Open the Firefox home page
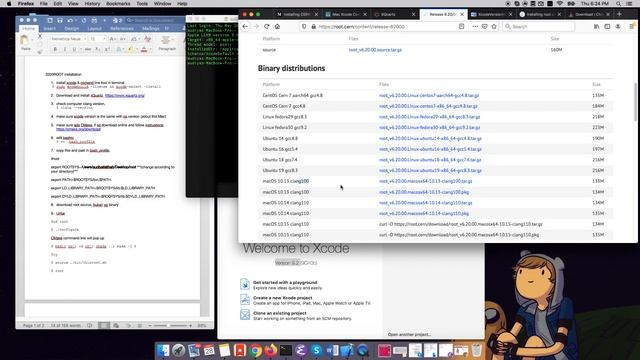The height and width of the screenshot is (360, 640). (x=278, y=27)
